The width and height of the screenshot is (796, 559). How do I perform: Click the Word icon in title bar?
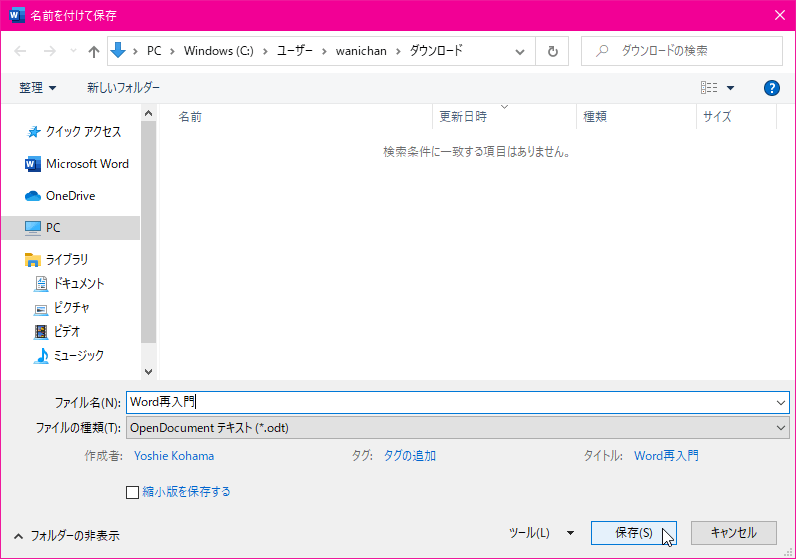pyautogui.click(x=17, y=15)
